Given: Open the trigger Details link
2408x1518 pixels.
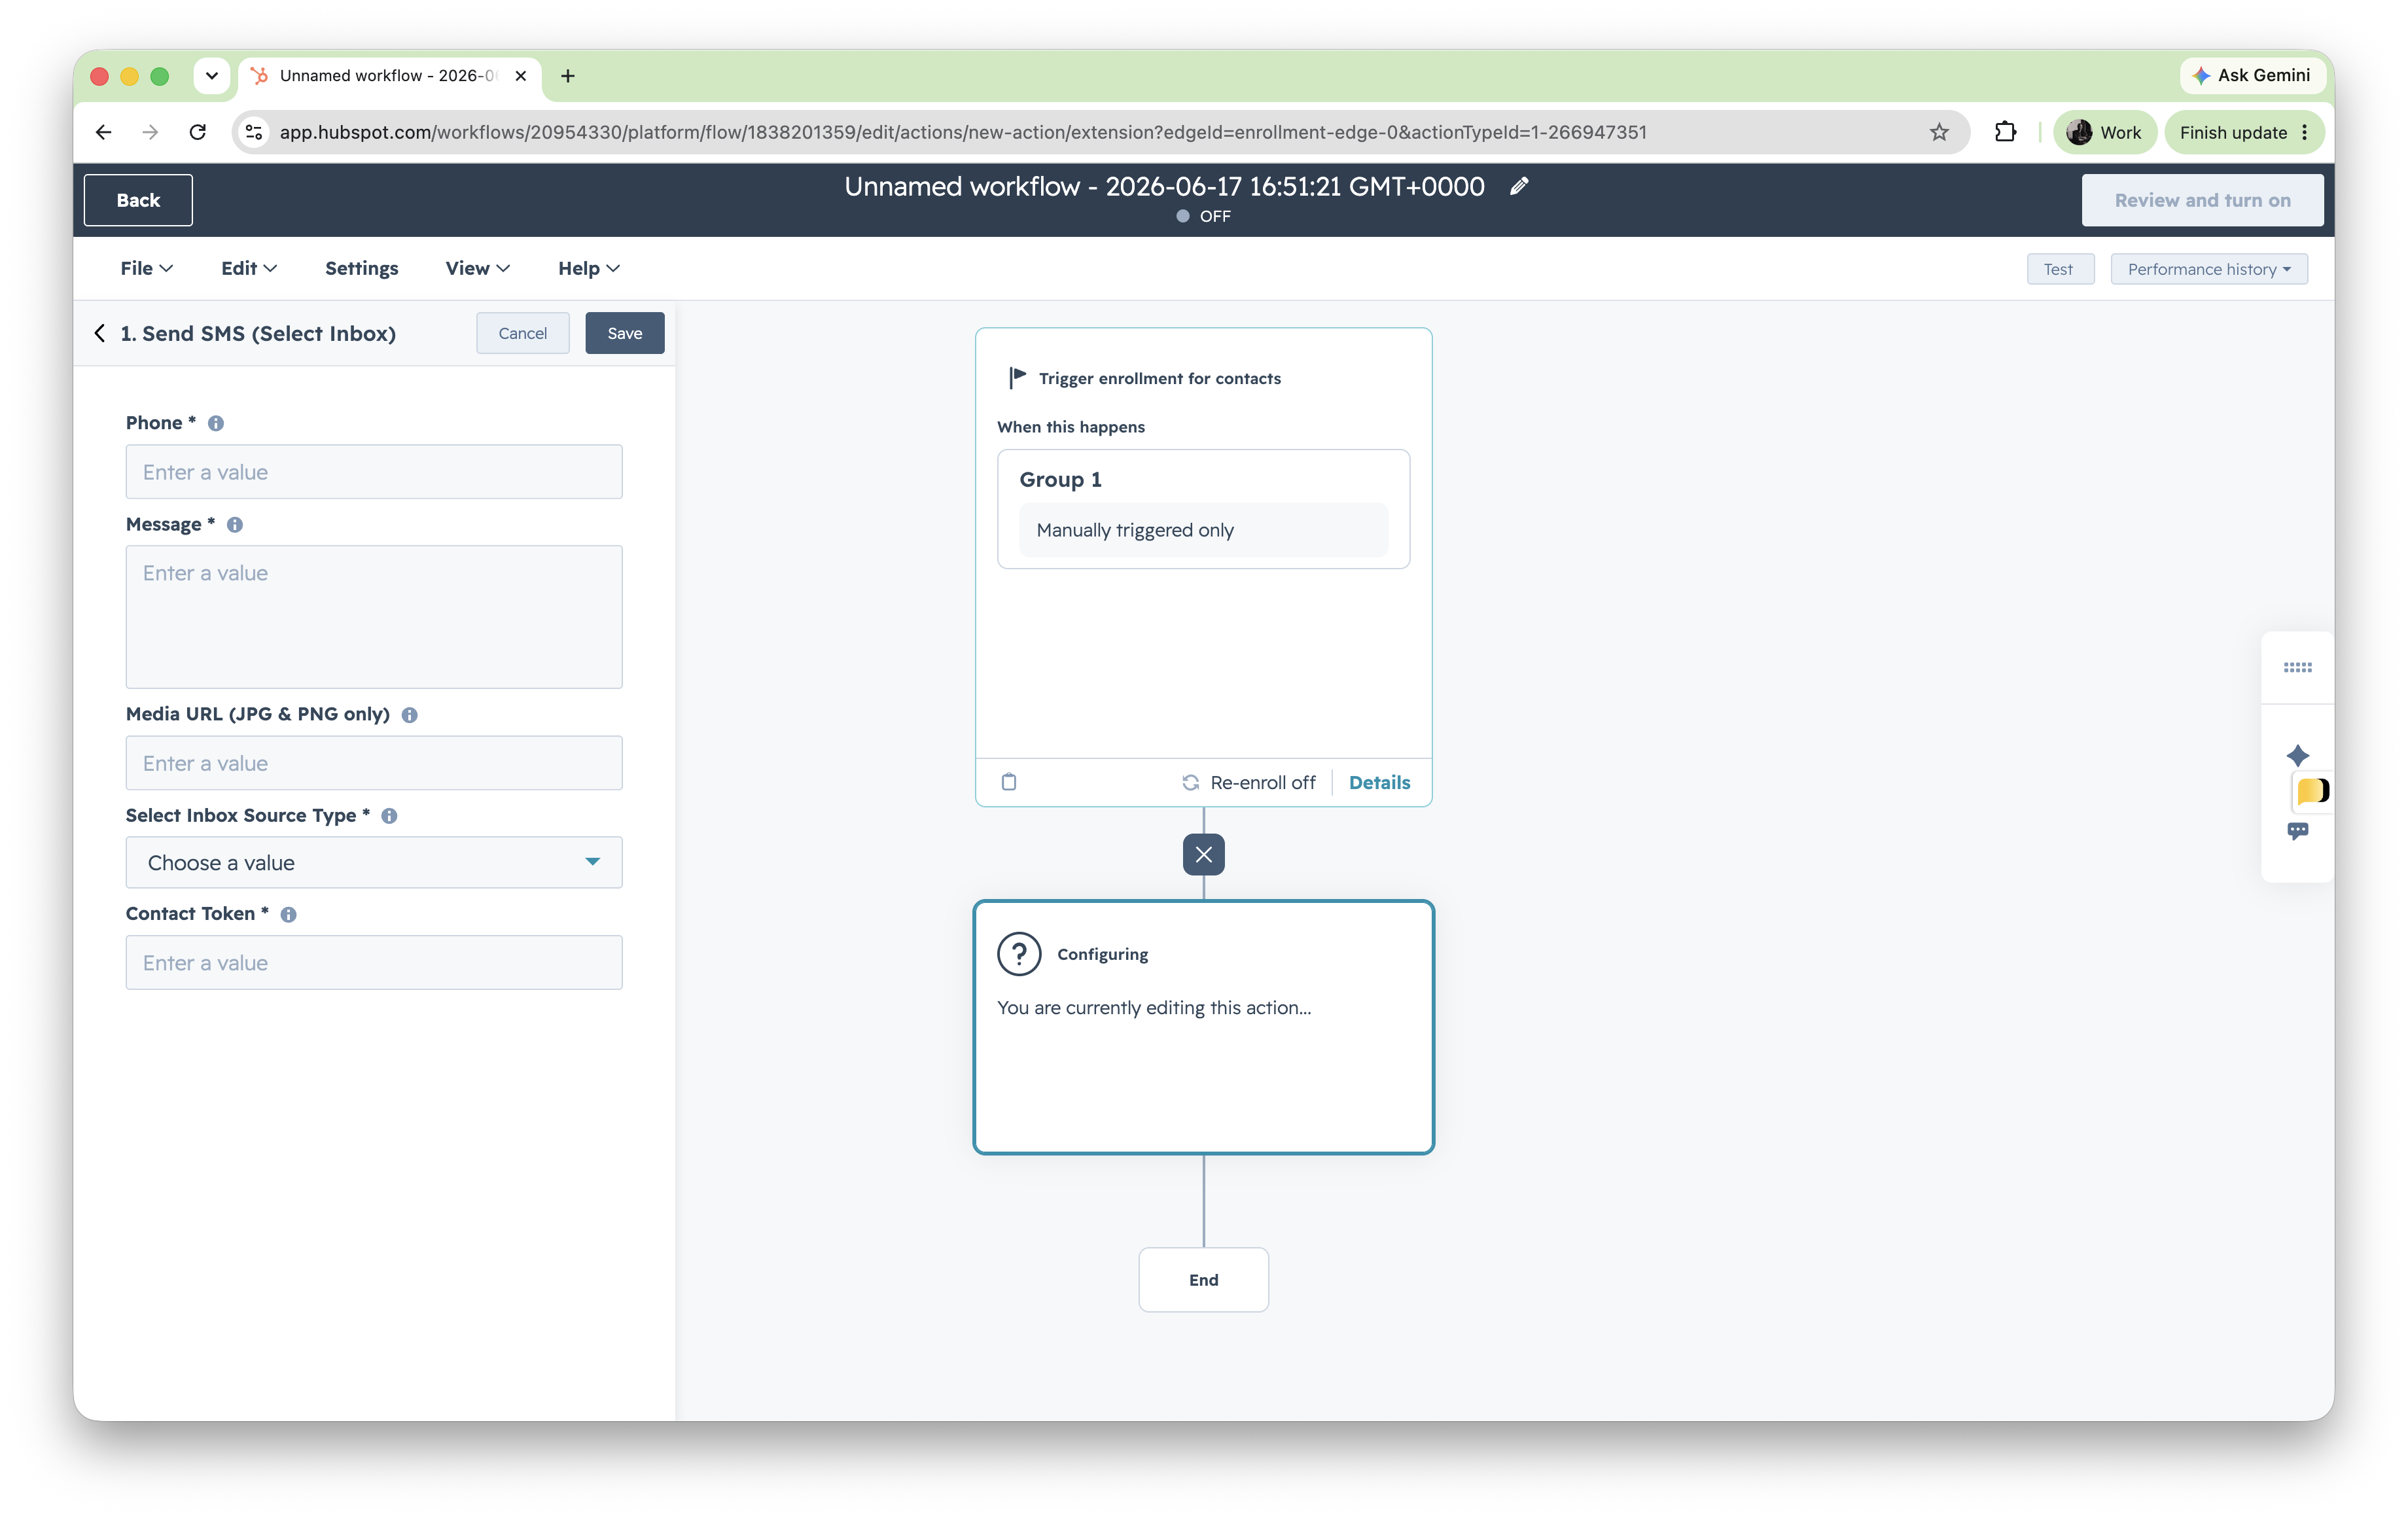Looking at the screenshot, I should [1379, 782].
